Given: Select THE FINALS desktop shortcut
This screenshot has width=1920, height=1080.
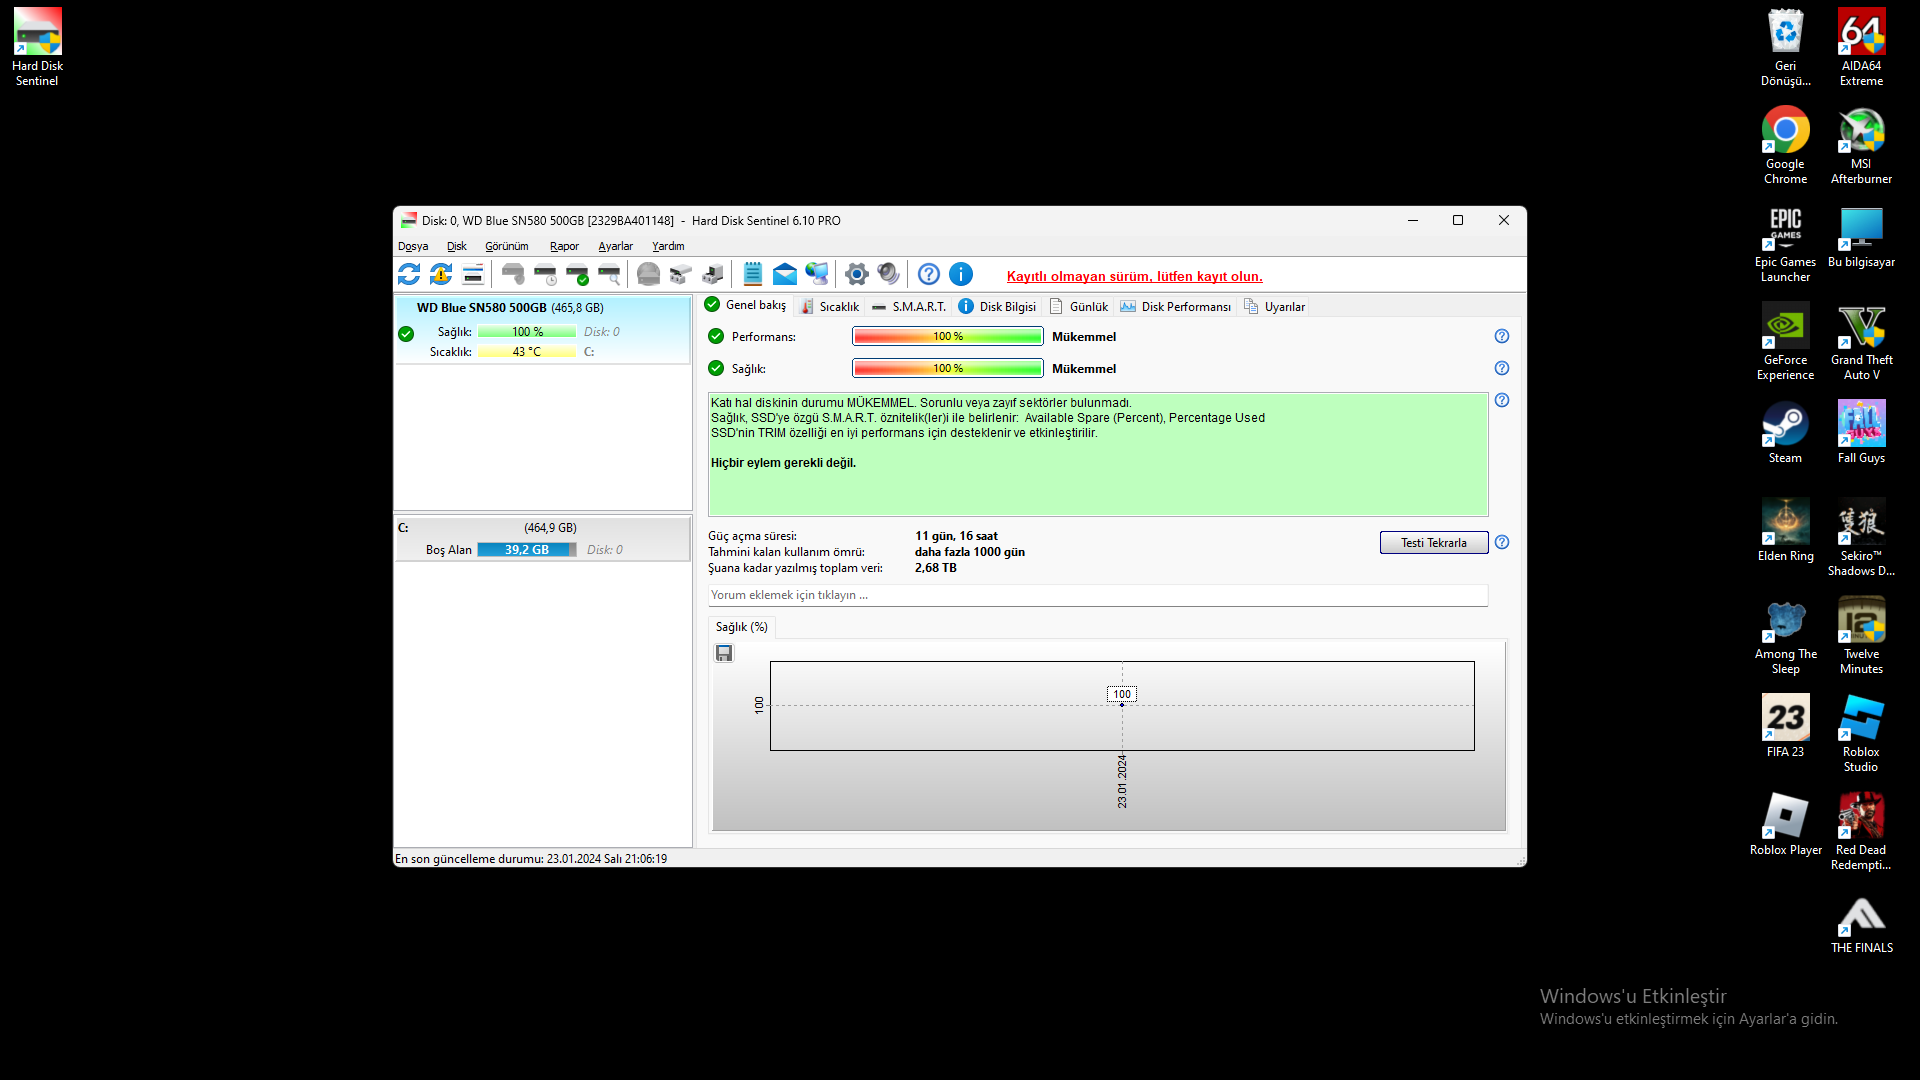Looking at the screenshot, I should click(1861, 924).
